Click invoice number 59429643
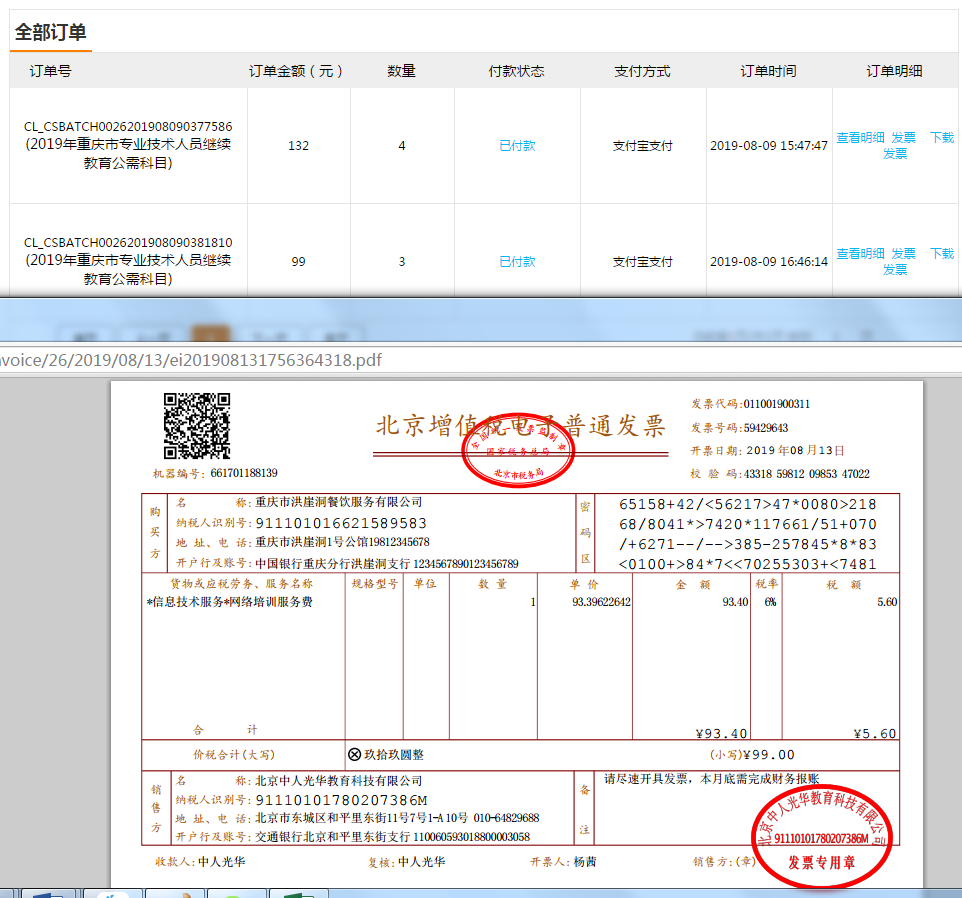This screenshot has height=898, width=962. (x=766, y=428)
